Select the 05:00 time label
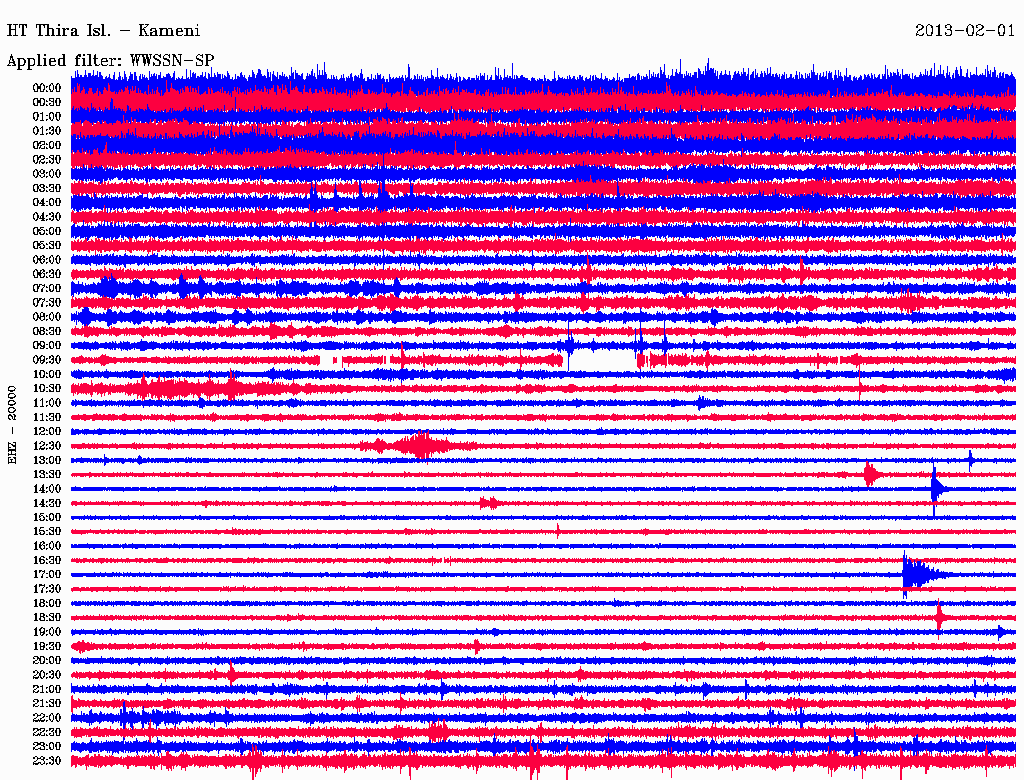 coord(47,231)
